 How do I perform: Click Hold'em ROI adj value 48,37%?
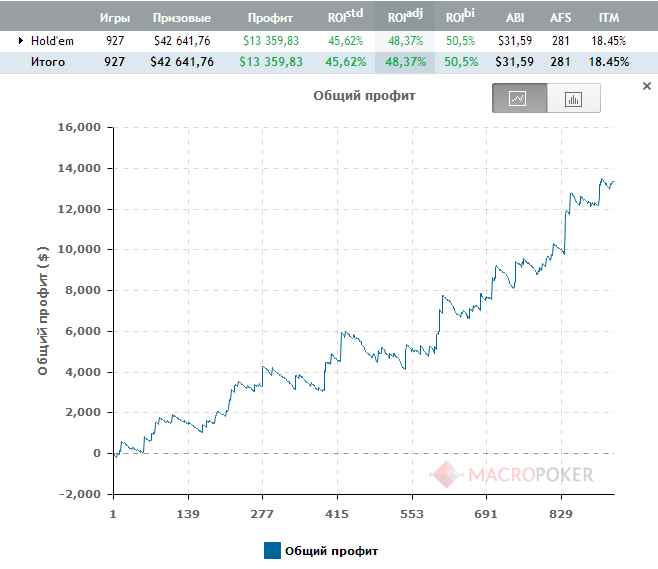405,41
